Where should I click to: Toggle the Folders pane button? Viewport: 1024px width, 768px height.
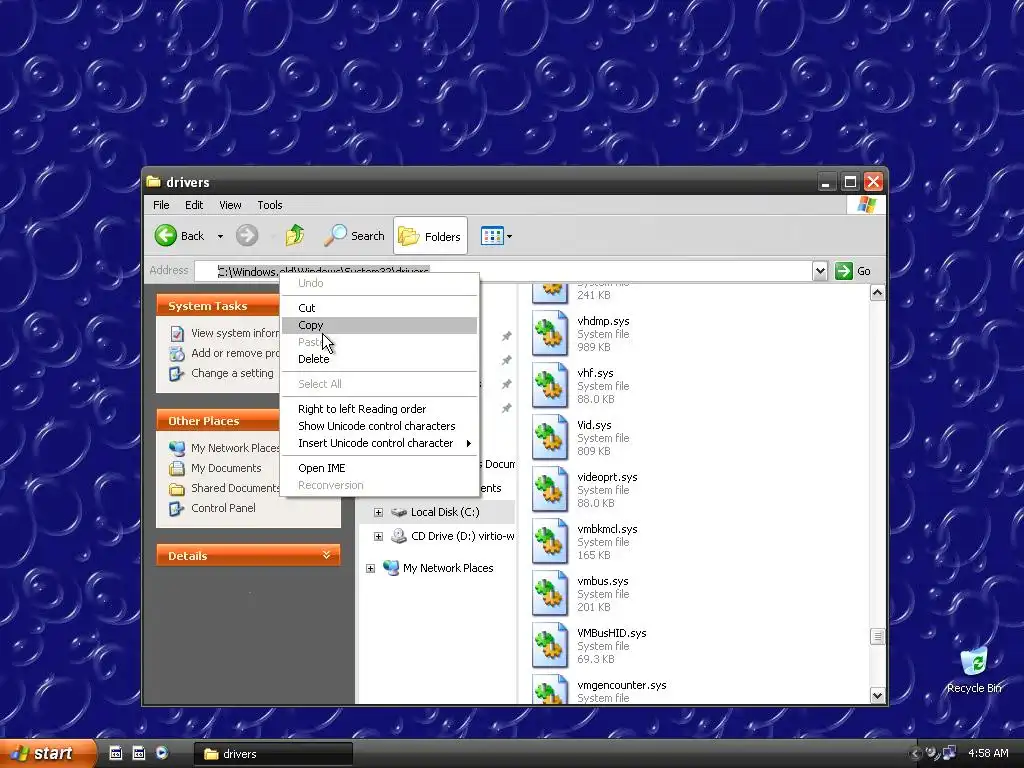[430, 236]
